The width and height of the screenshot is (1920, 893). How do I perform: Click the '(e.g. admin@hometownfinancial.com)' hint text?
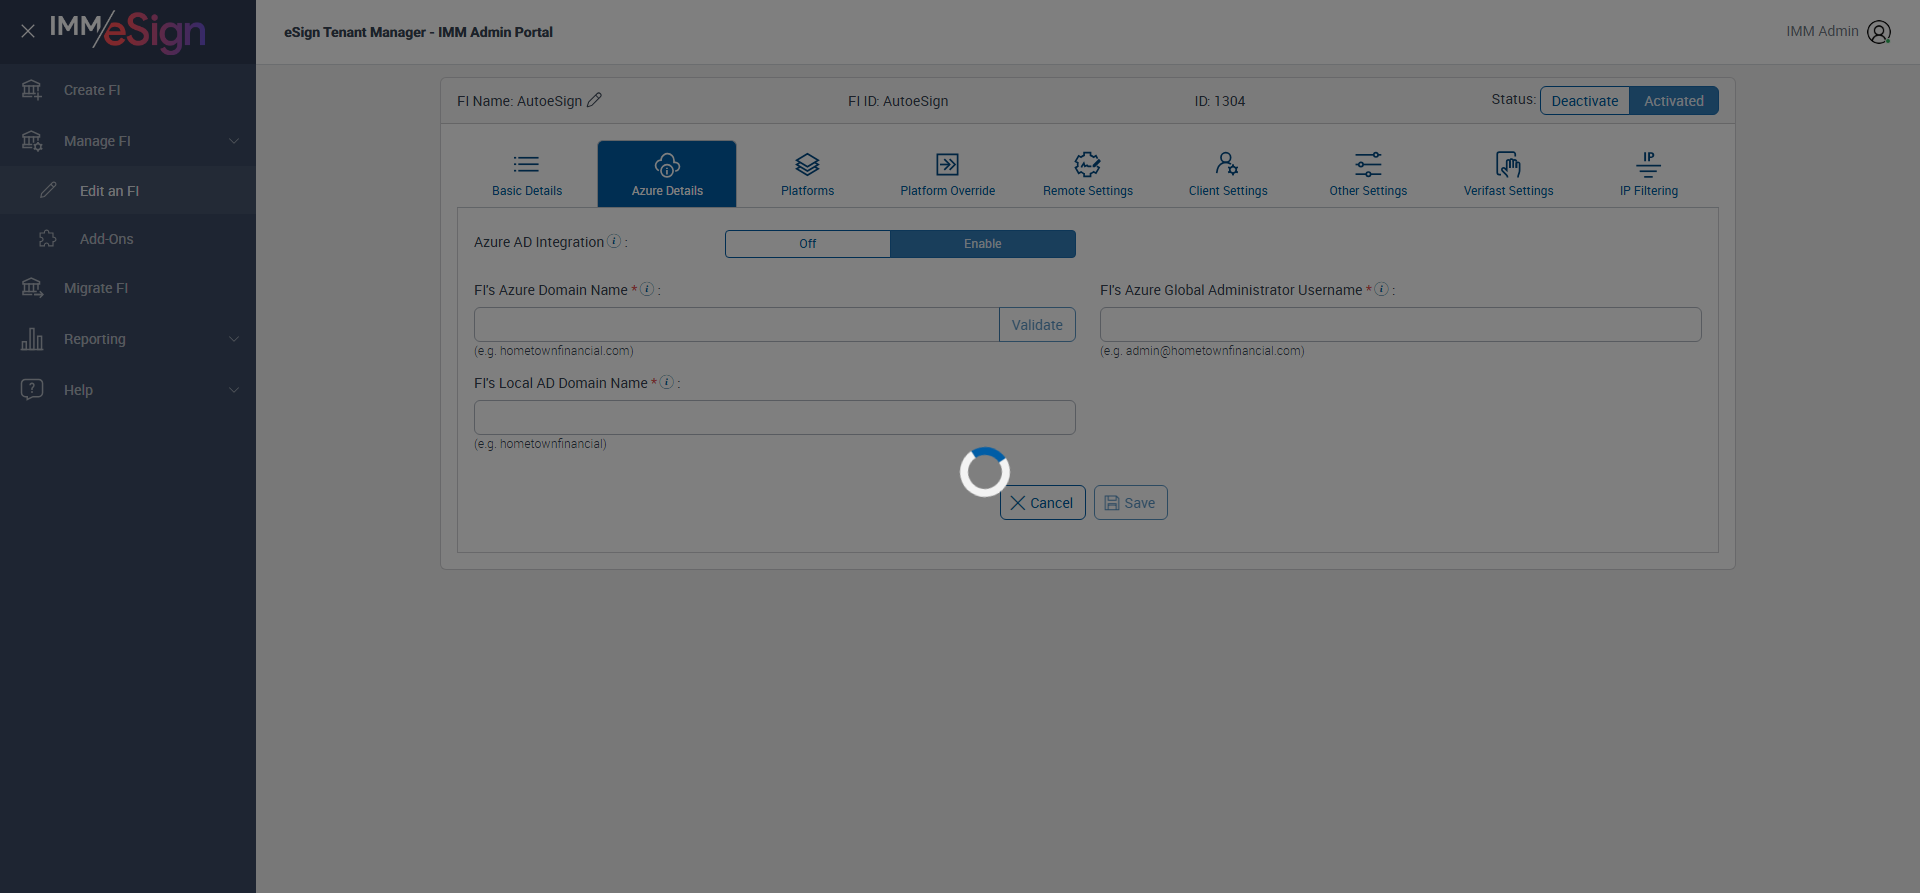(x=1202, y=351)
